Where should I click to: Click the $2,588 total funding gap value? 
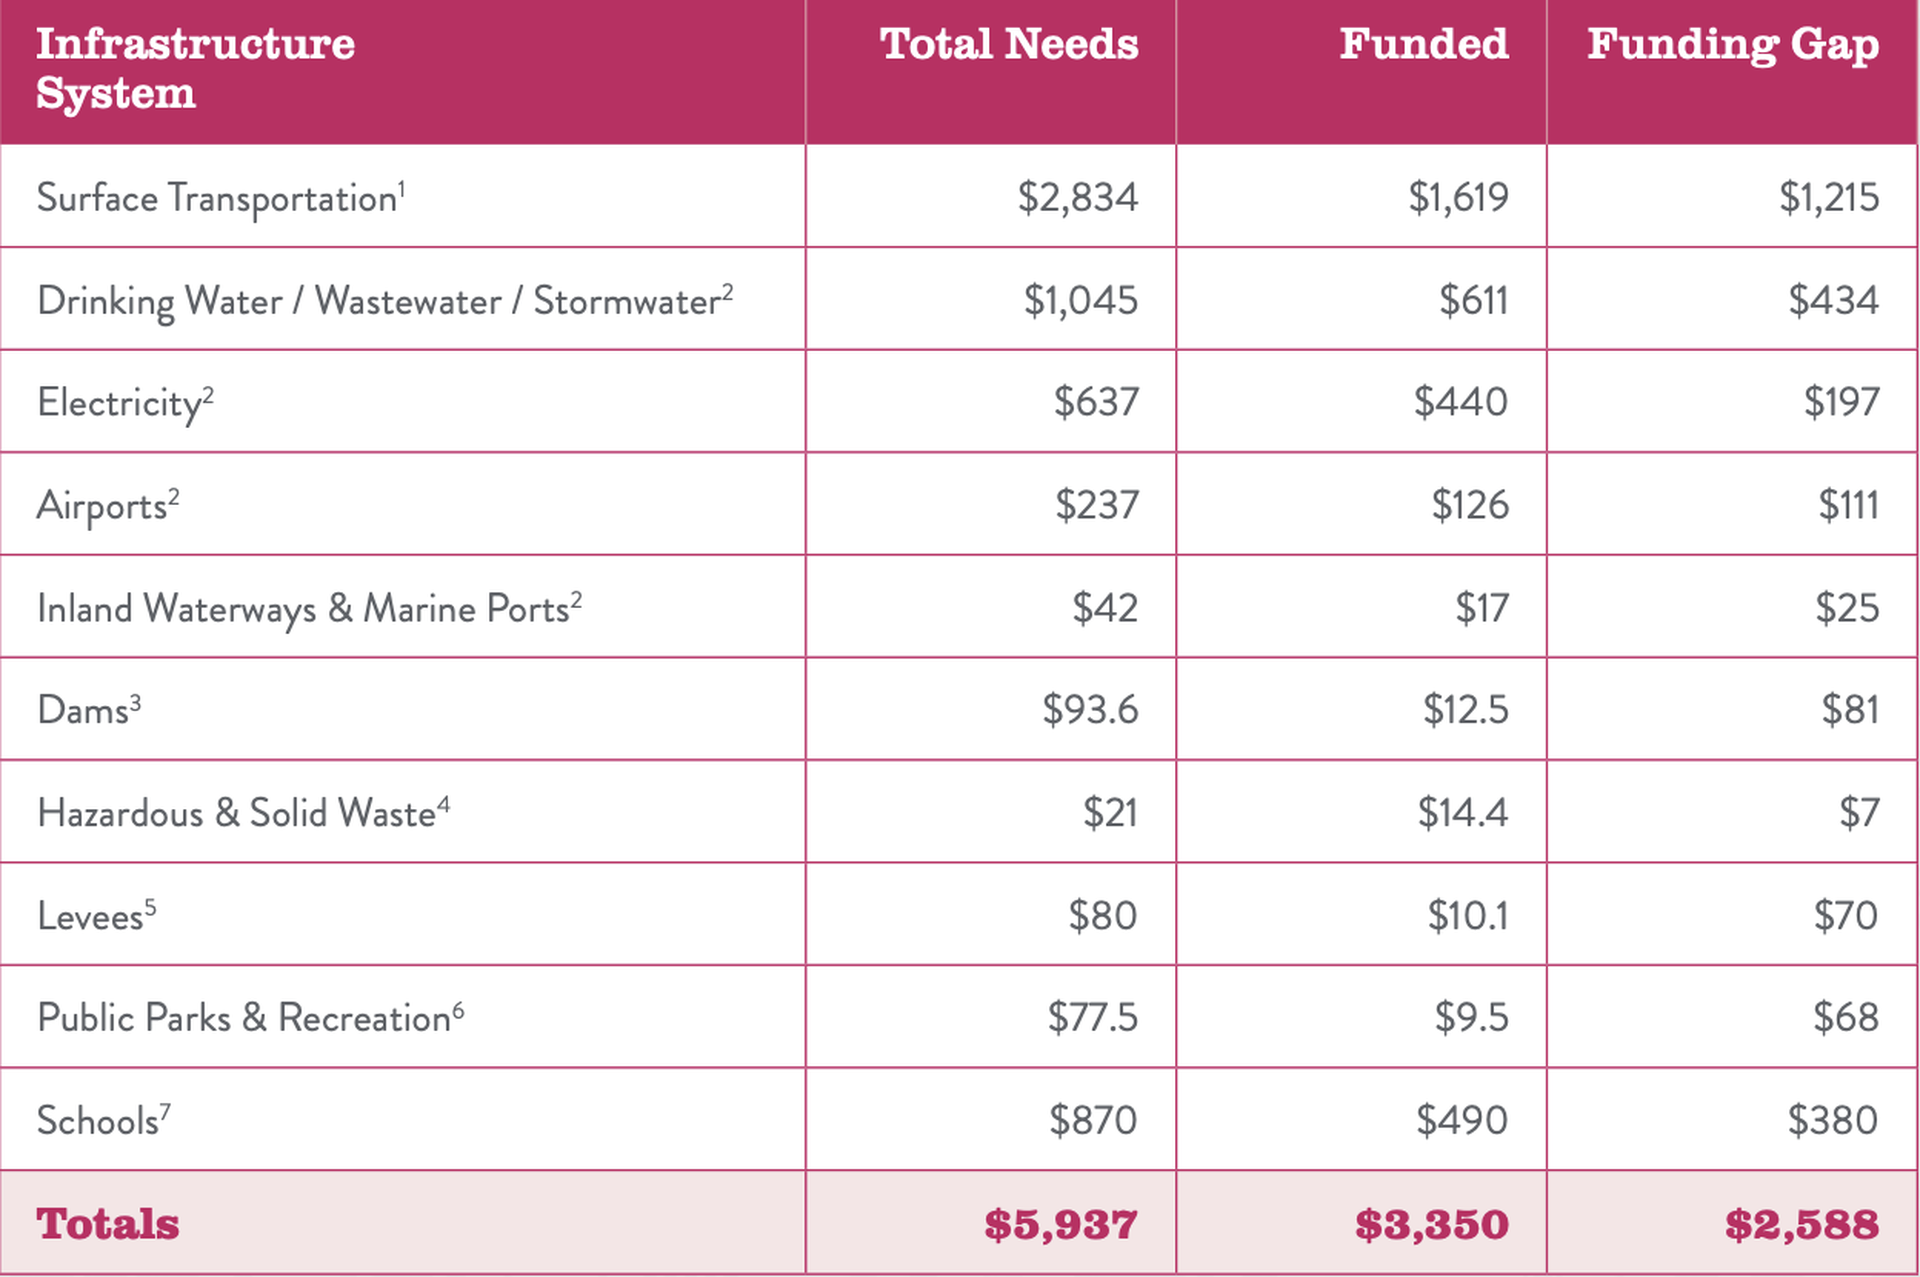tap(1802, 1225)
